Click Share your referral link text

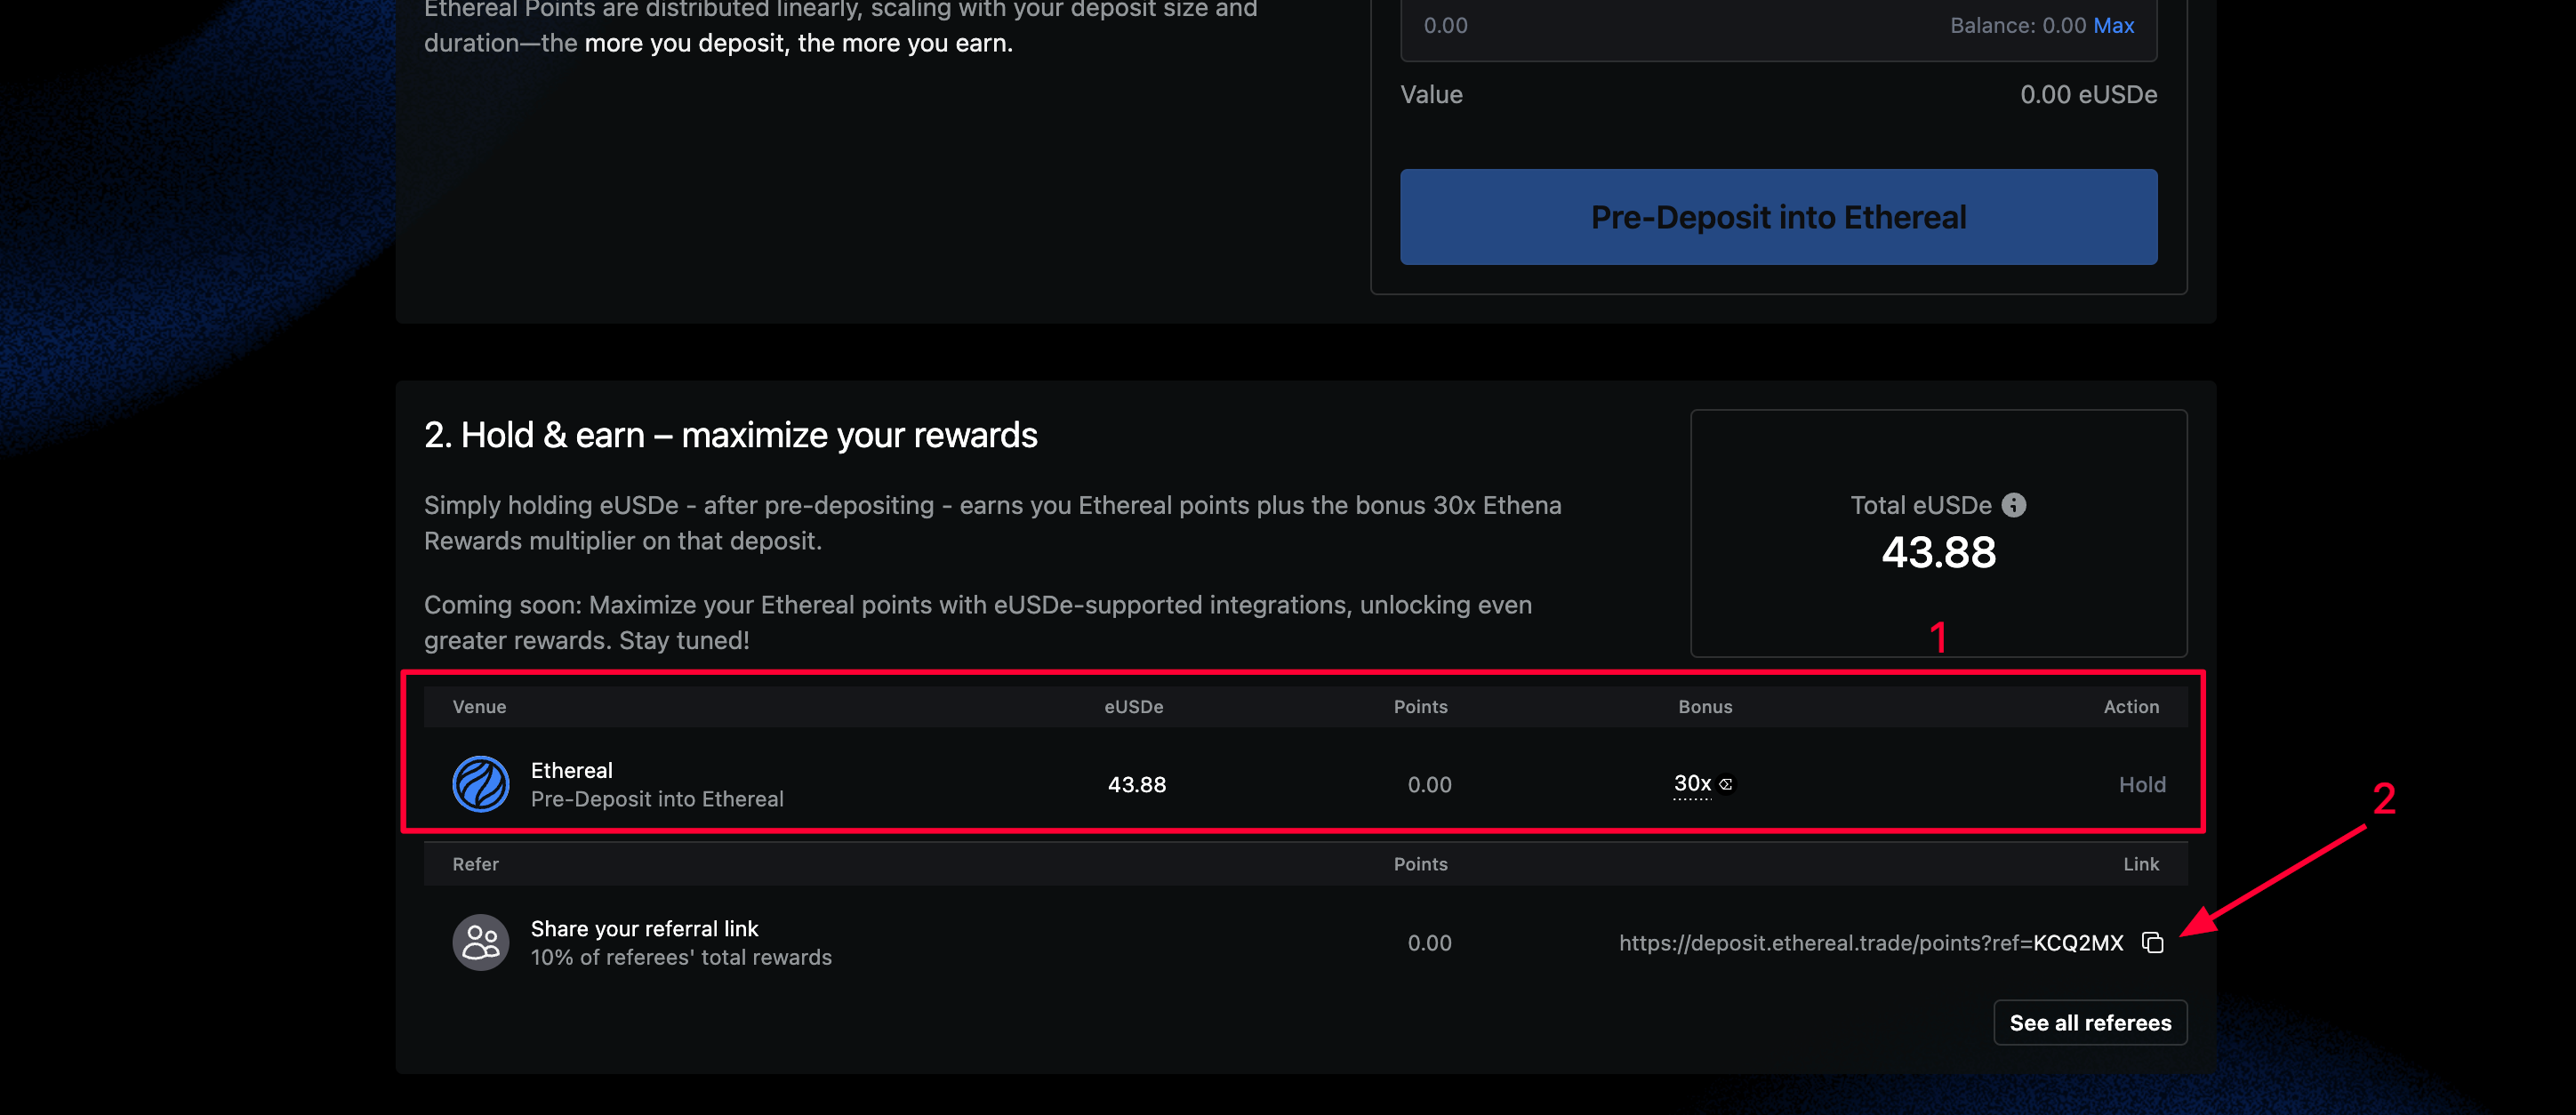(644, 928)
